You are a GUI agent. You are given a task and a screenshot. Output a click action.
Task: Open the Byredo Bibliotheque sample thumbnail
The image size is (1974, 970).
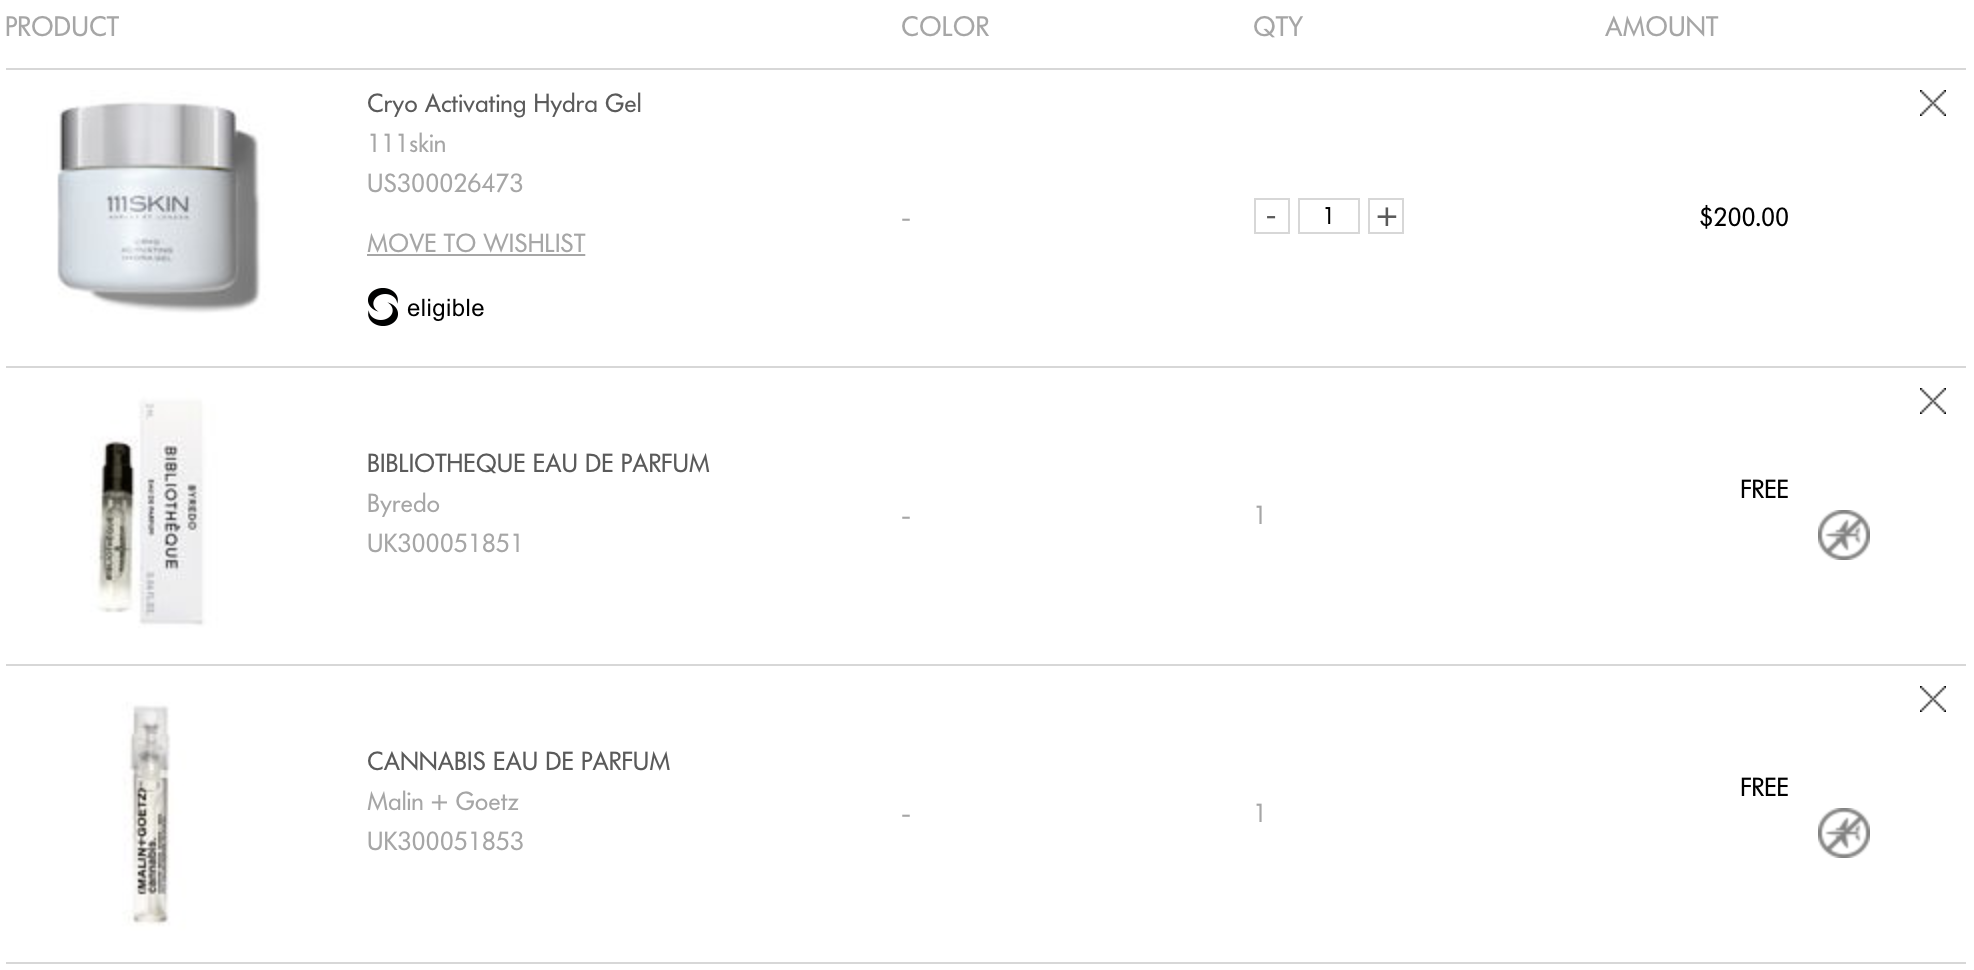pos(152,512)
